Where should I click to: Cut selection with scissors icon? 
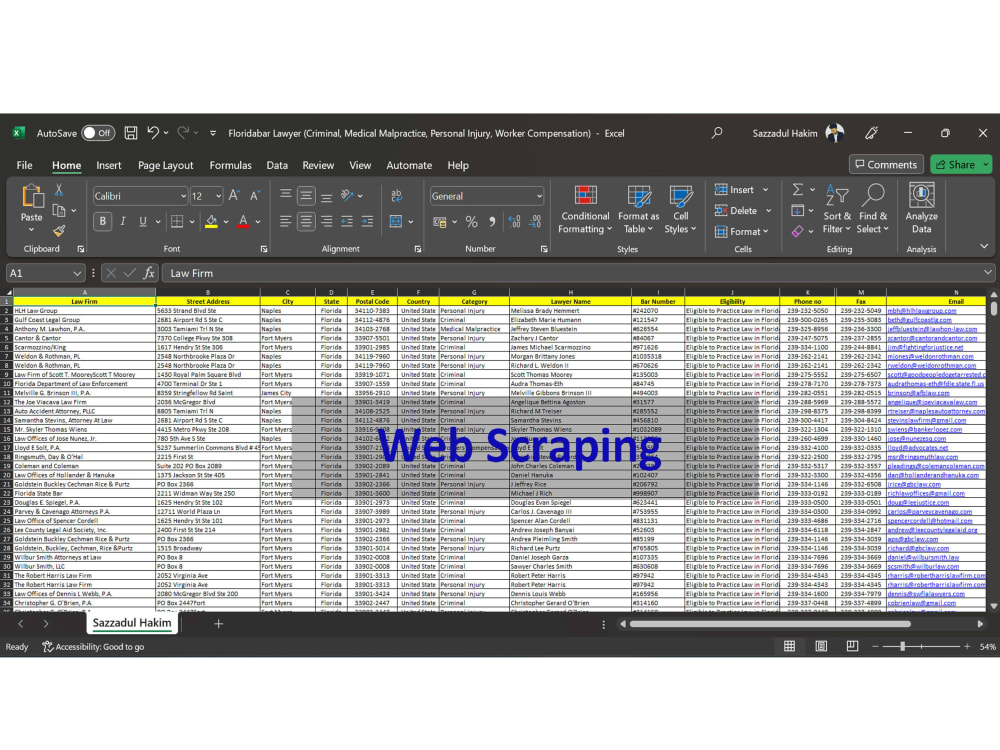tap(59, 190)
